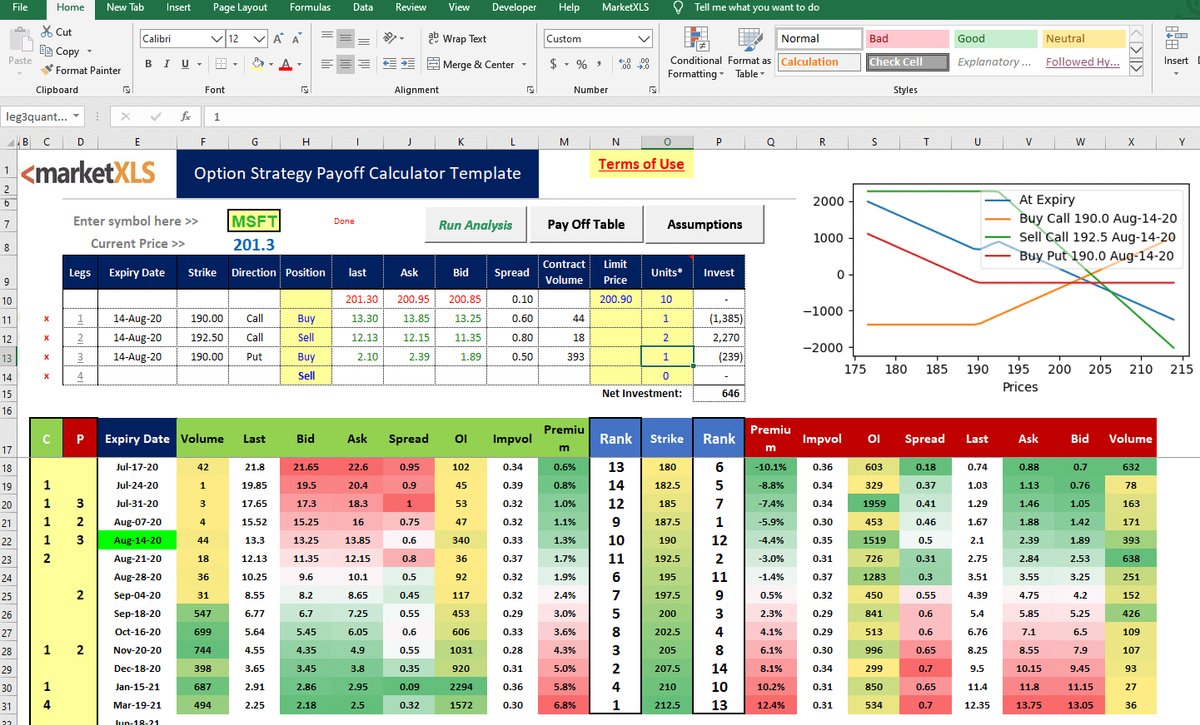Switch to the Formulas ribbon tab

click(x=310, y=7)
